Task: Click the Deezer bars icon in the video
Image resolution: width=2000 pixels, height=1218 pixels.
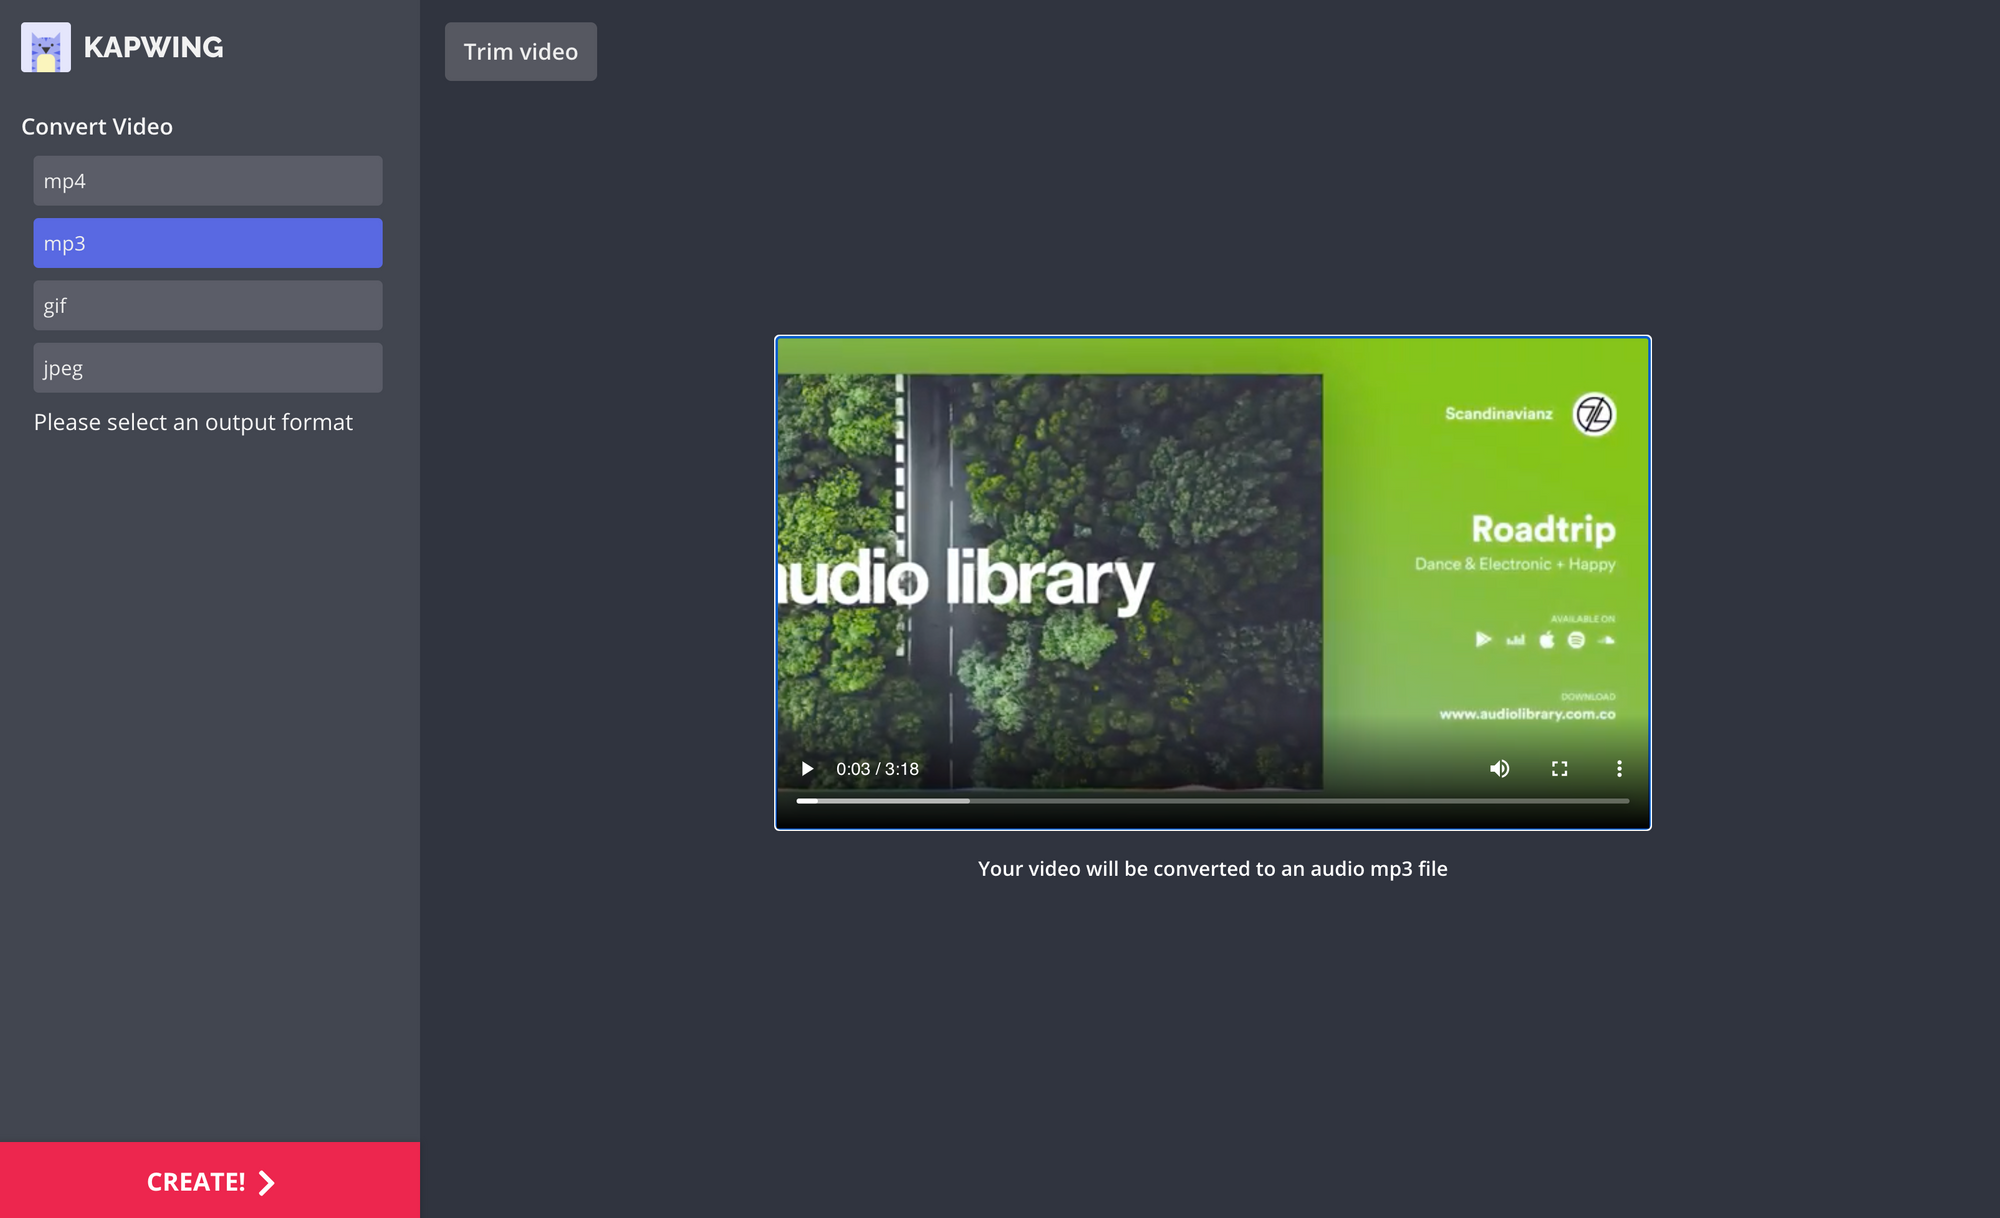Action: point(1516,640)
